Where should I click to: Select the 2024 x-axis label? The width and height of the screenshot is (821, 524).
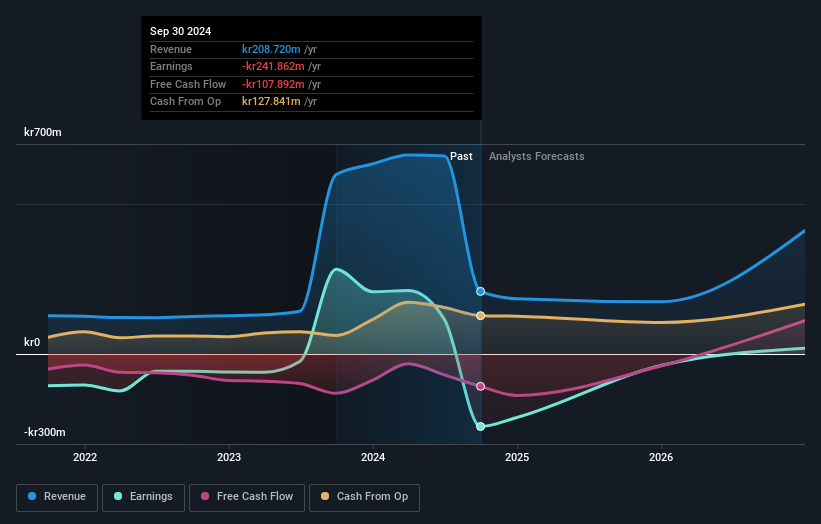pyautogui.click(x=373, y=457)
